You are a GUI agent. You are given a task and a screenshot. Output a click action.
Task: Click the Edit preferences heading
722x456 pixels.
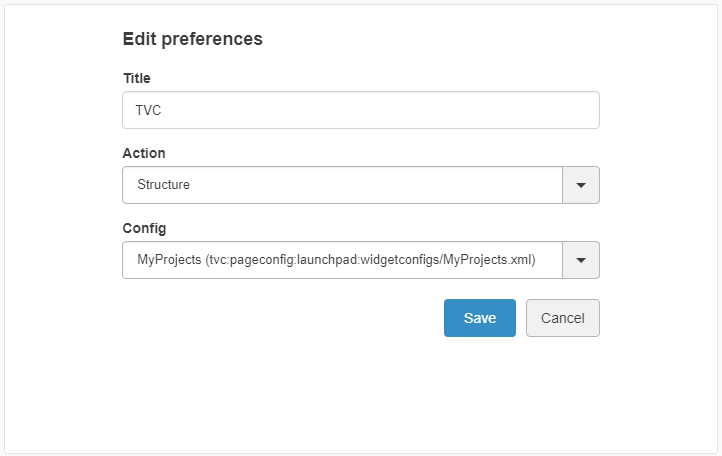[192, 39]
